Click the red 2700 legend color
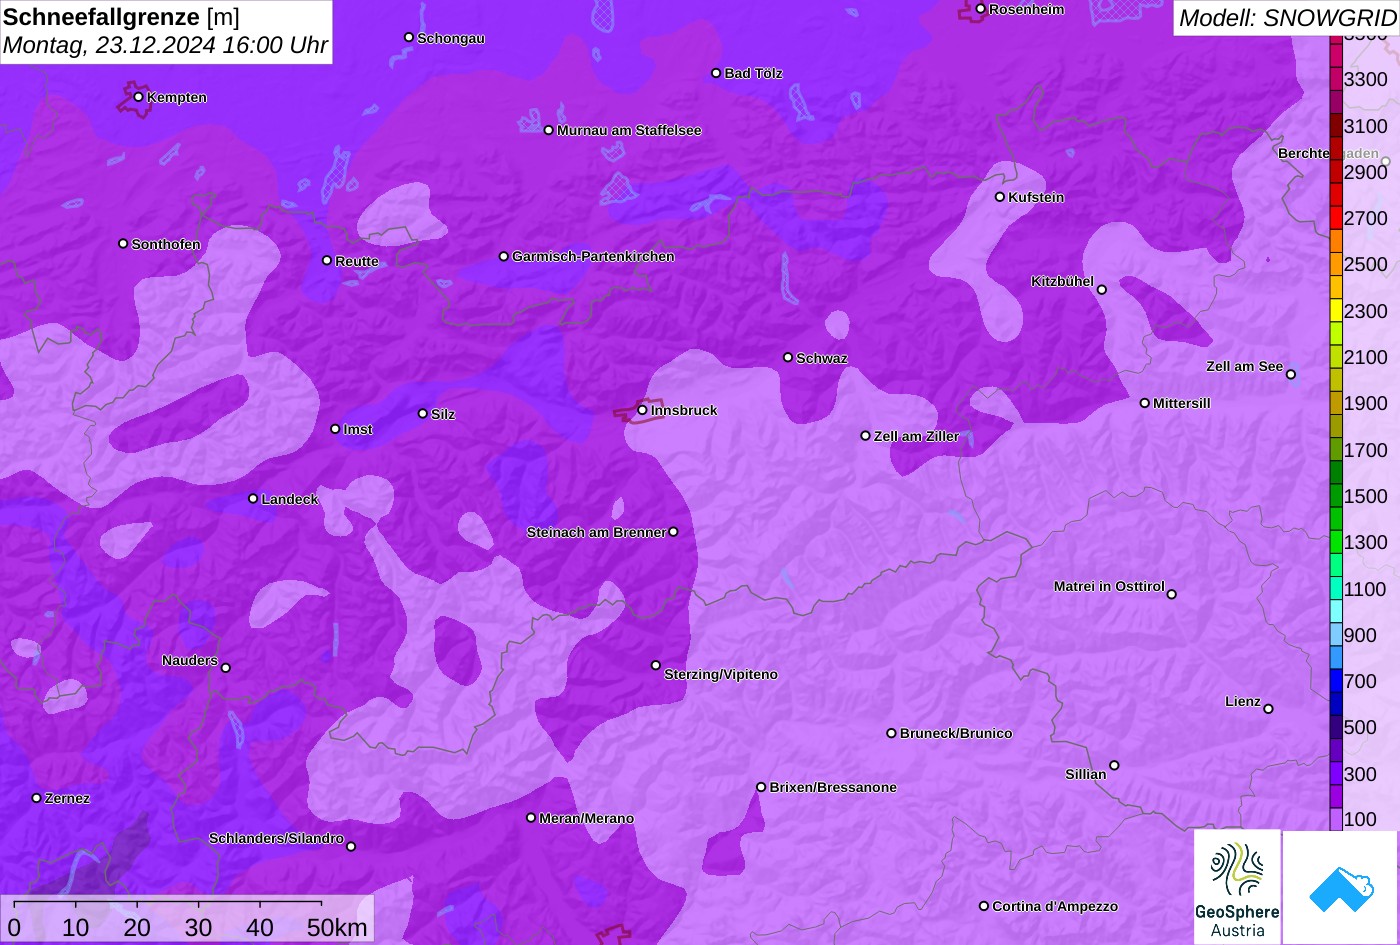 pyautogui.click(x=1336, y=218)
